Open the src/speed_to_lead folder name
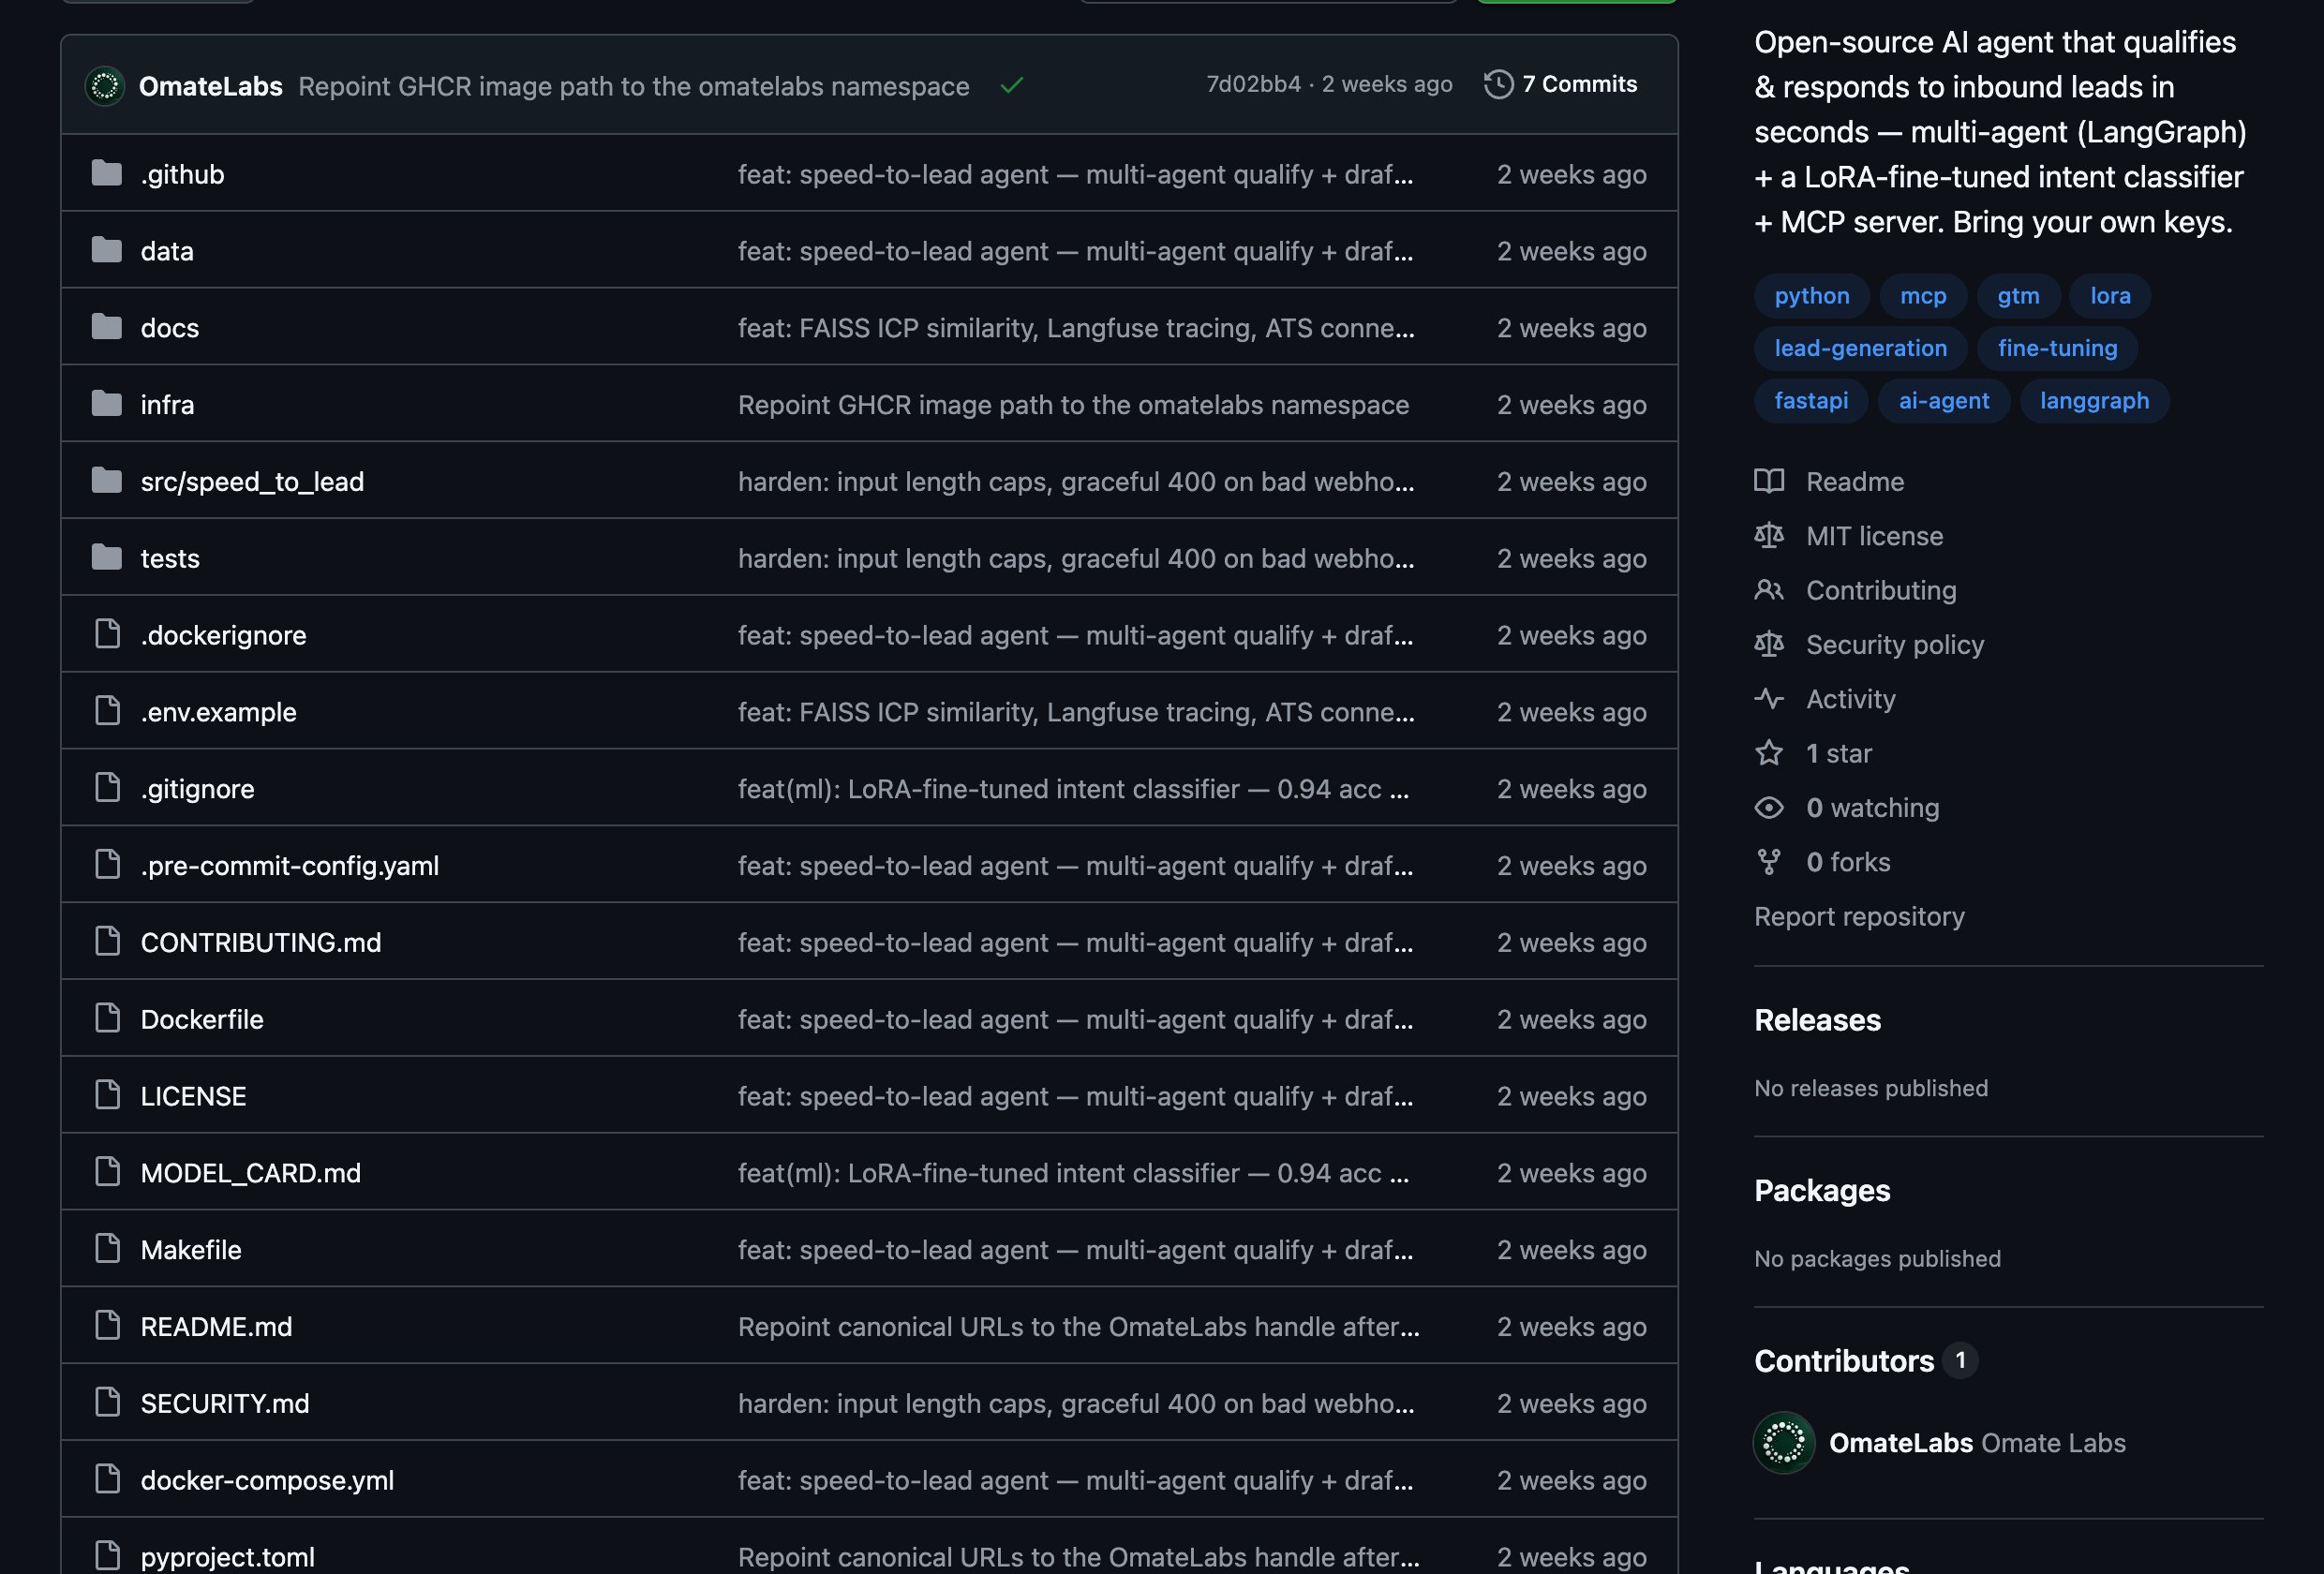2324x1574 pixels. [252, 482]
